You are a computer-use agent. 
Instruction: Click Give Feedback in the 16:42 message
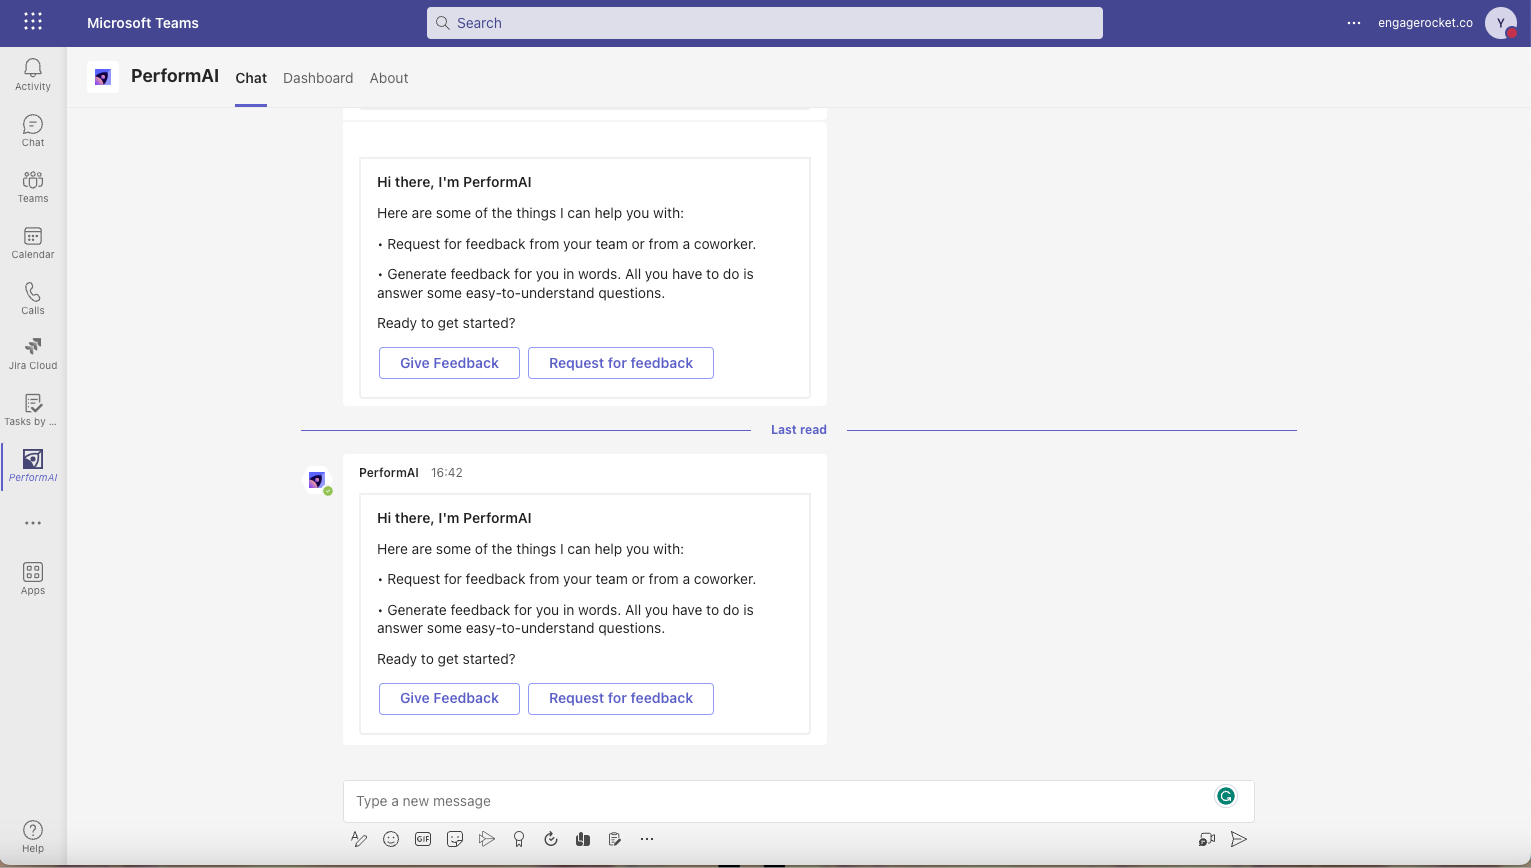[449, 699]
